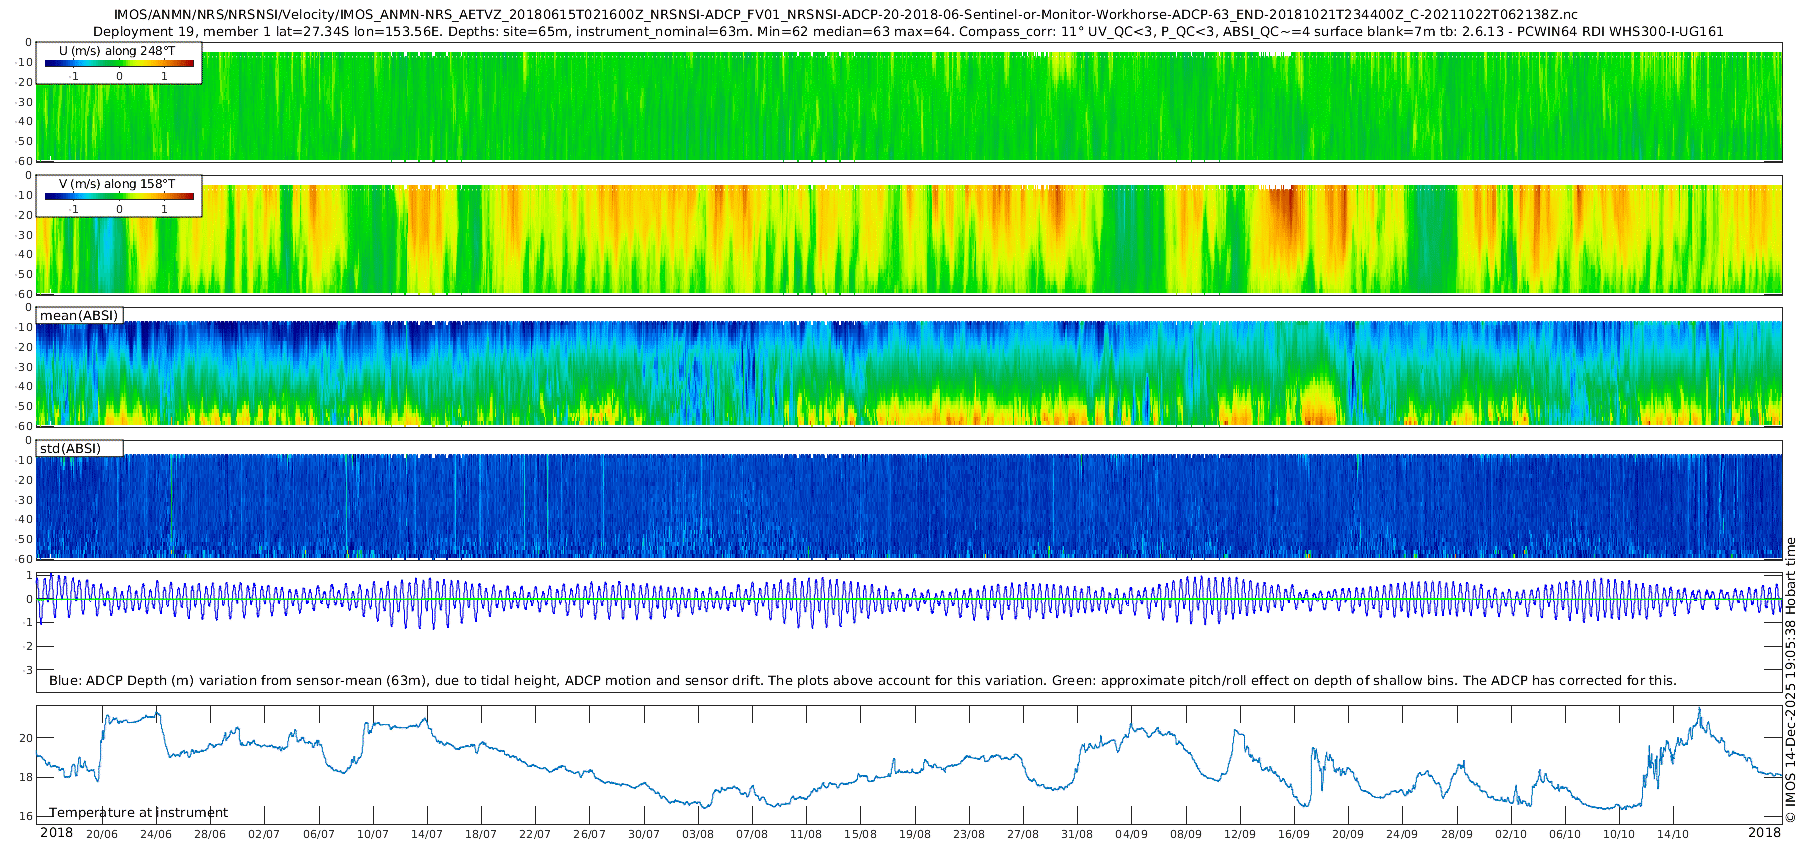The width and height of the screenshot is (1800, 850).
Task: Click the mean(ABSI) panel label
Action: tap(79, 316)
